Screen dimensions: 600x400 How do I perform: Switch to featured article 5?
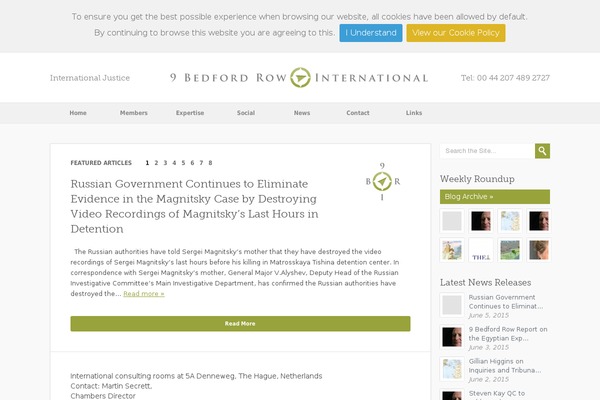(x=183, y=163)
